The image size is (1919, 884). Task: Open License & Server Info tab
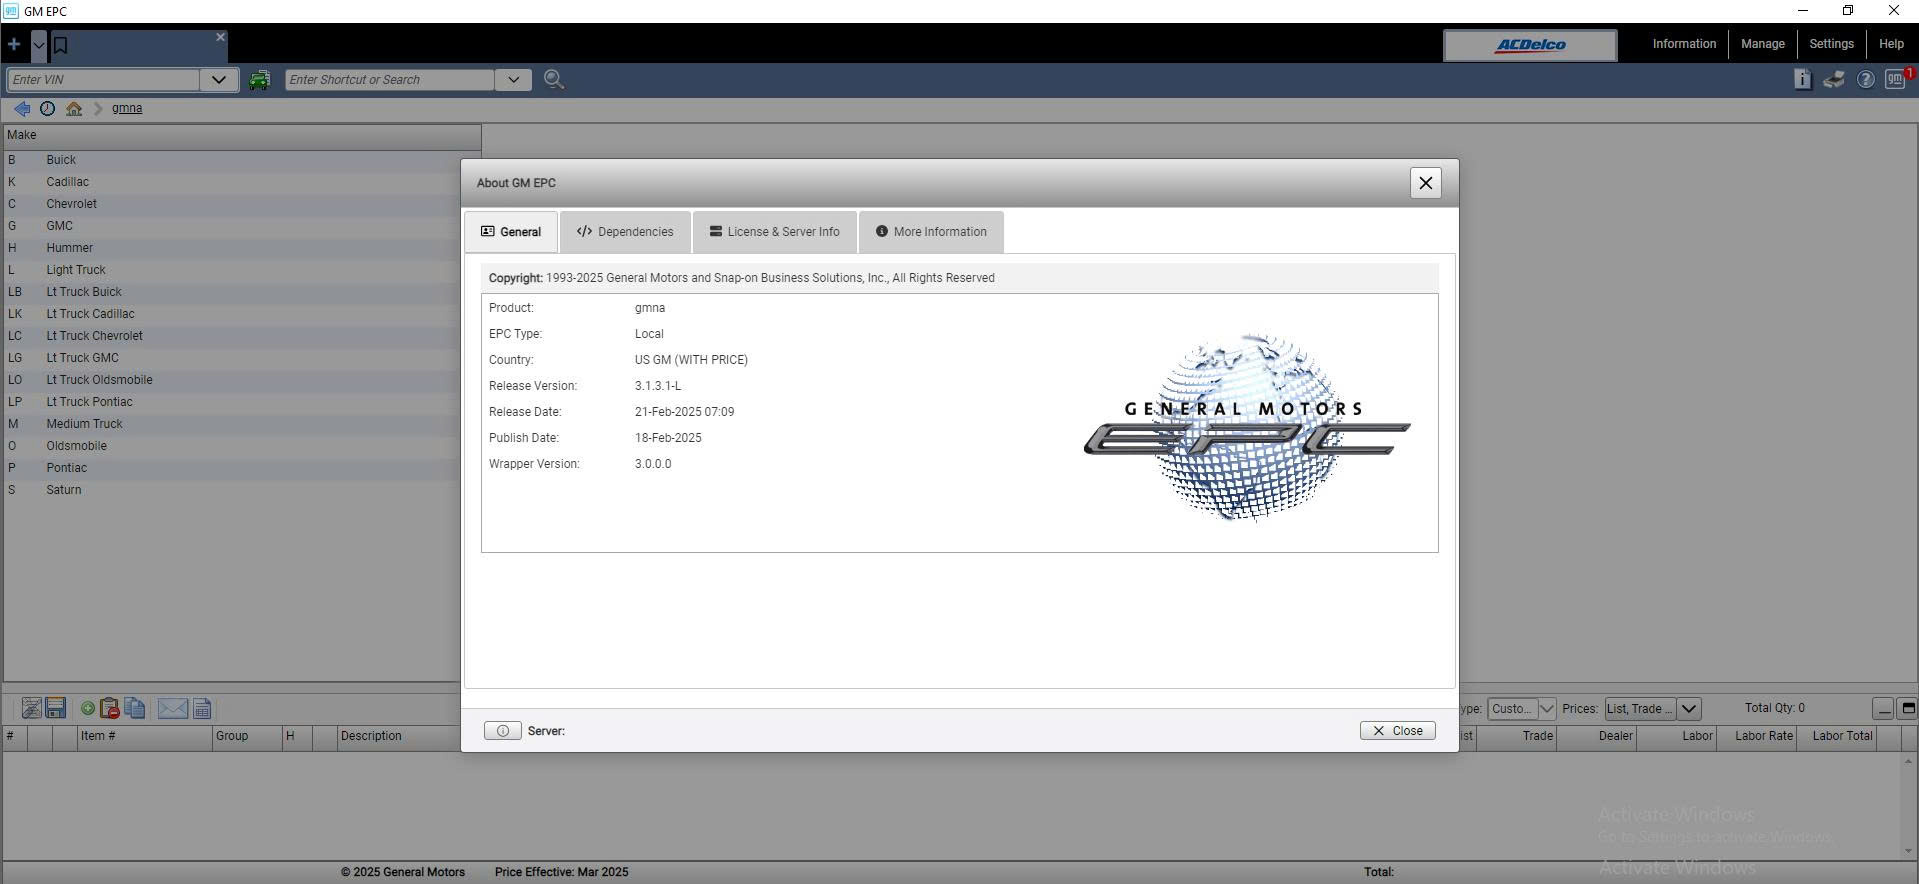(x=775, y=232)
